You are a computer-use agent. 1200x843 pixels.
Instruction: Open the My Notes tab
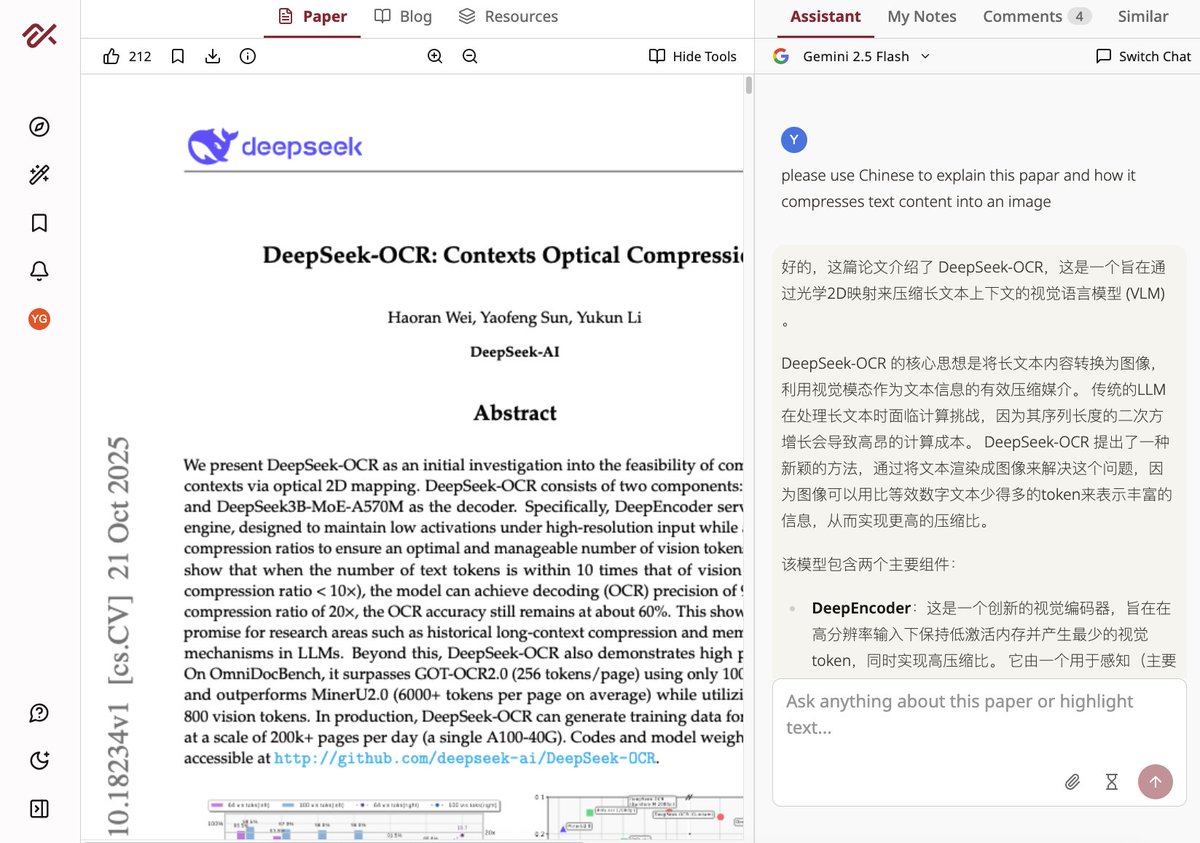click(922, 17)
